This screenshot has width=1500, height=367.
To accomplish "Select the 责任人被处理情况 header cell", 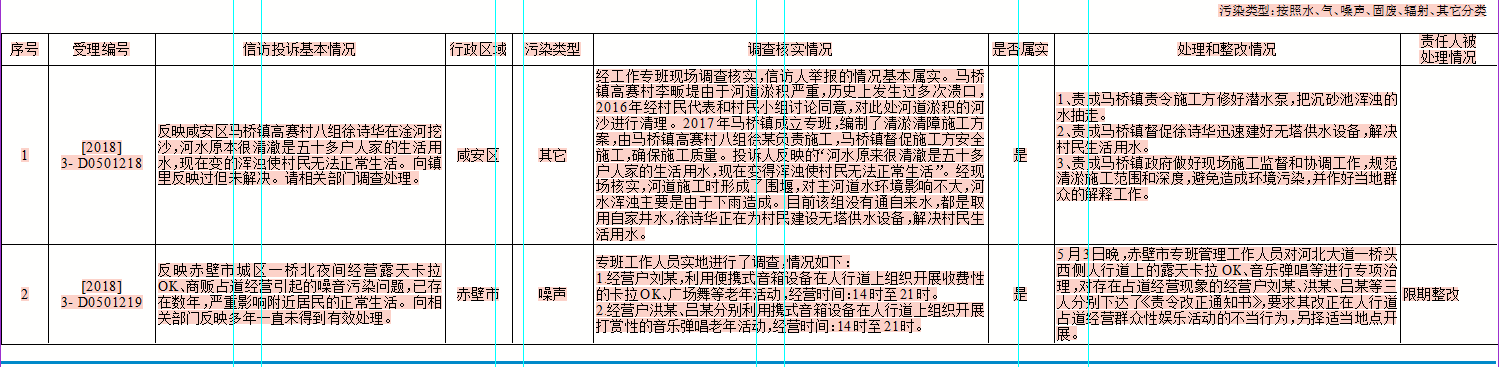I will (1448, 49).
